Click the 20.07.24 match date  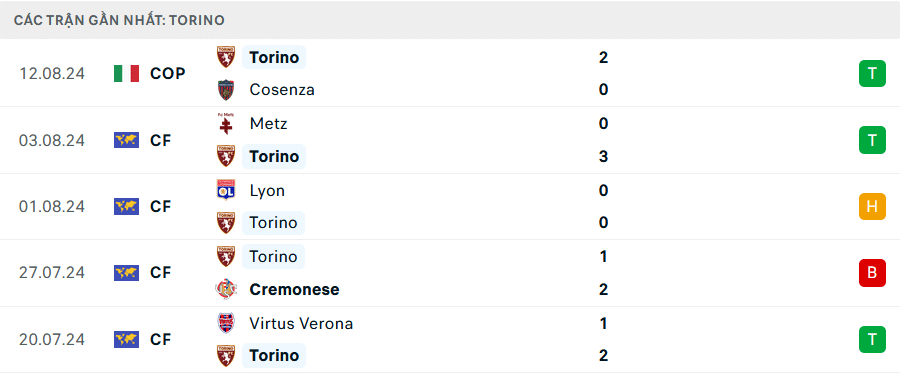pos(52,340)
